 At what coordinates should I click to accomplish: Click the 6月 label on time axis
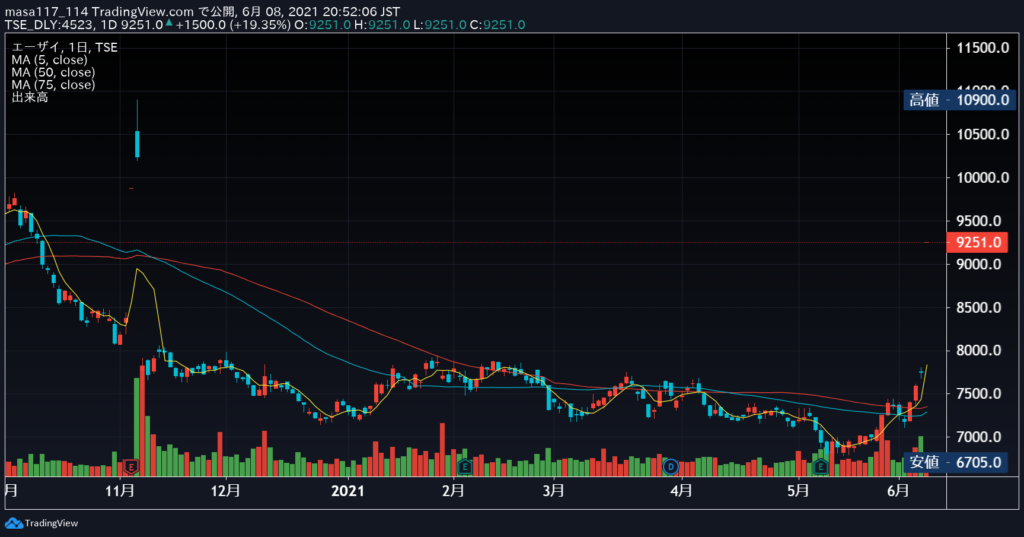[899, 490]
